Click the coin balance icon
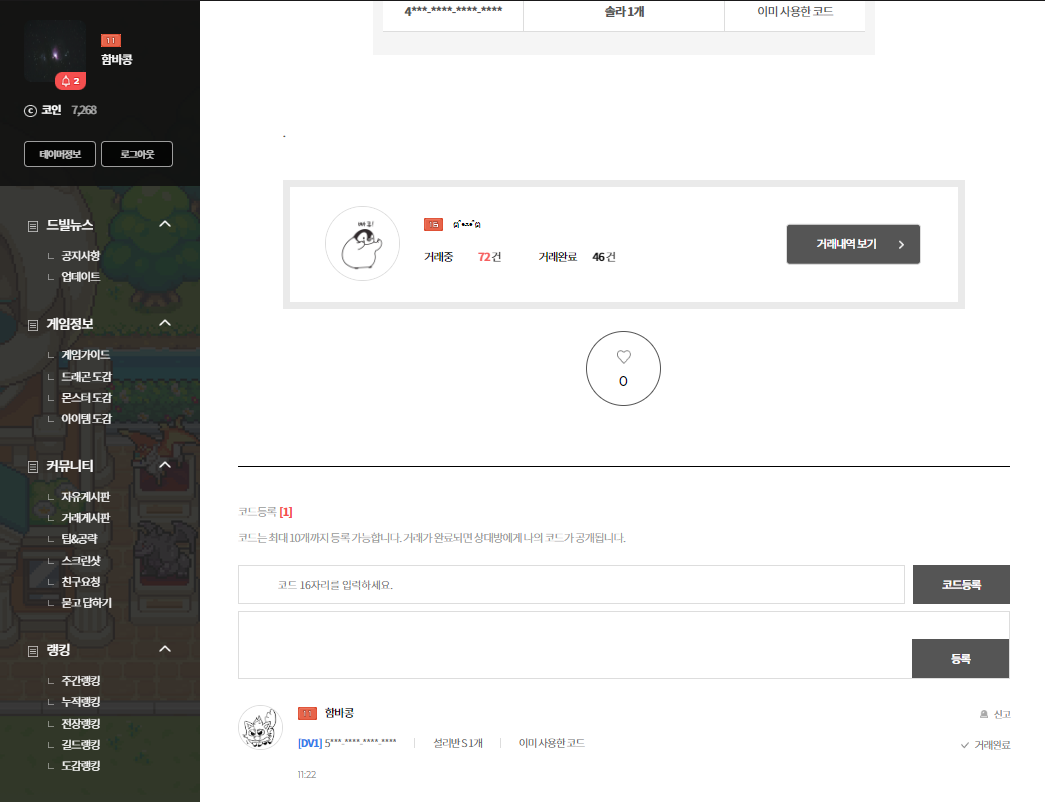This screenshot has height=802, width=1045. click(30, 110)
